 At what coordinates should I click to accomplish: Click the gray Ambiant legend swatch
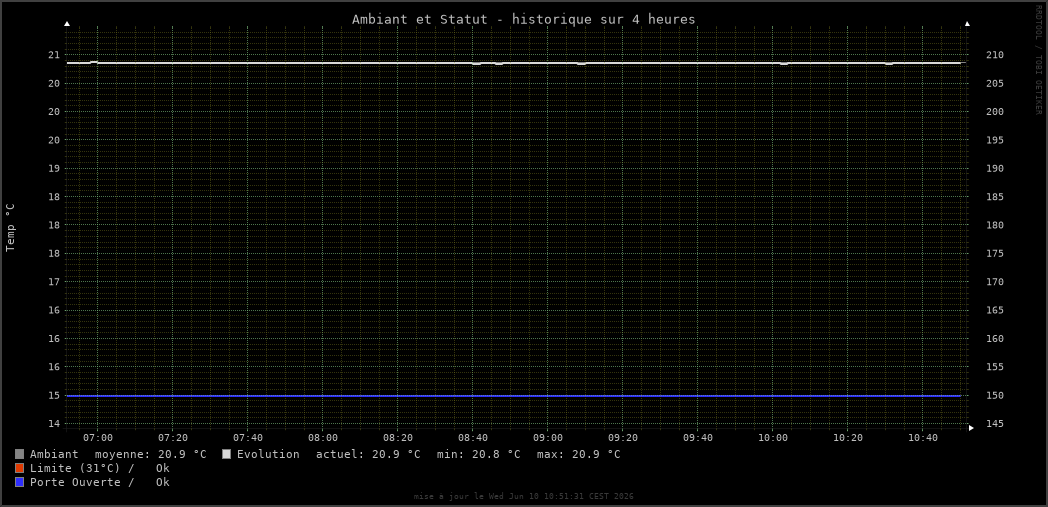coord(19,454)
